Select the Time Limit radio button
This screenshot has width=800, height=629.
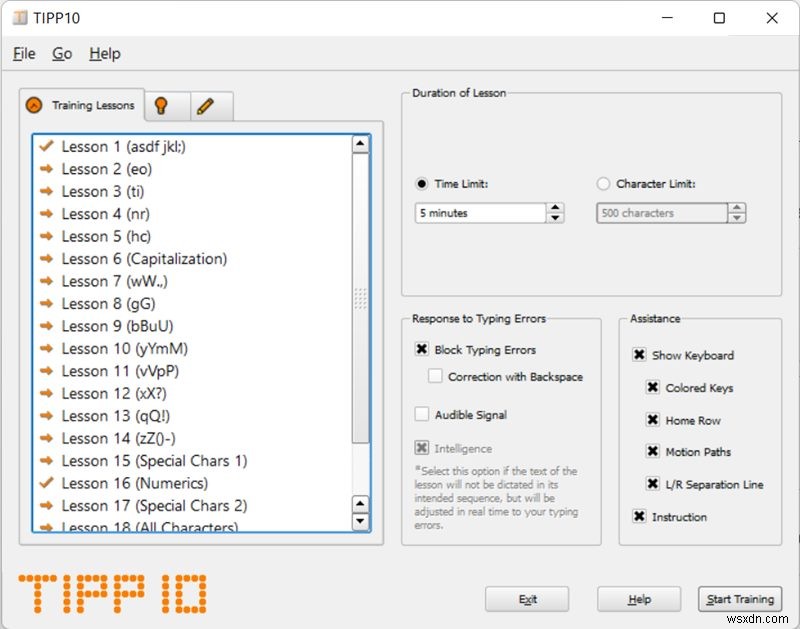coord(421,184)
